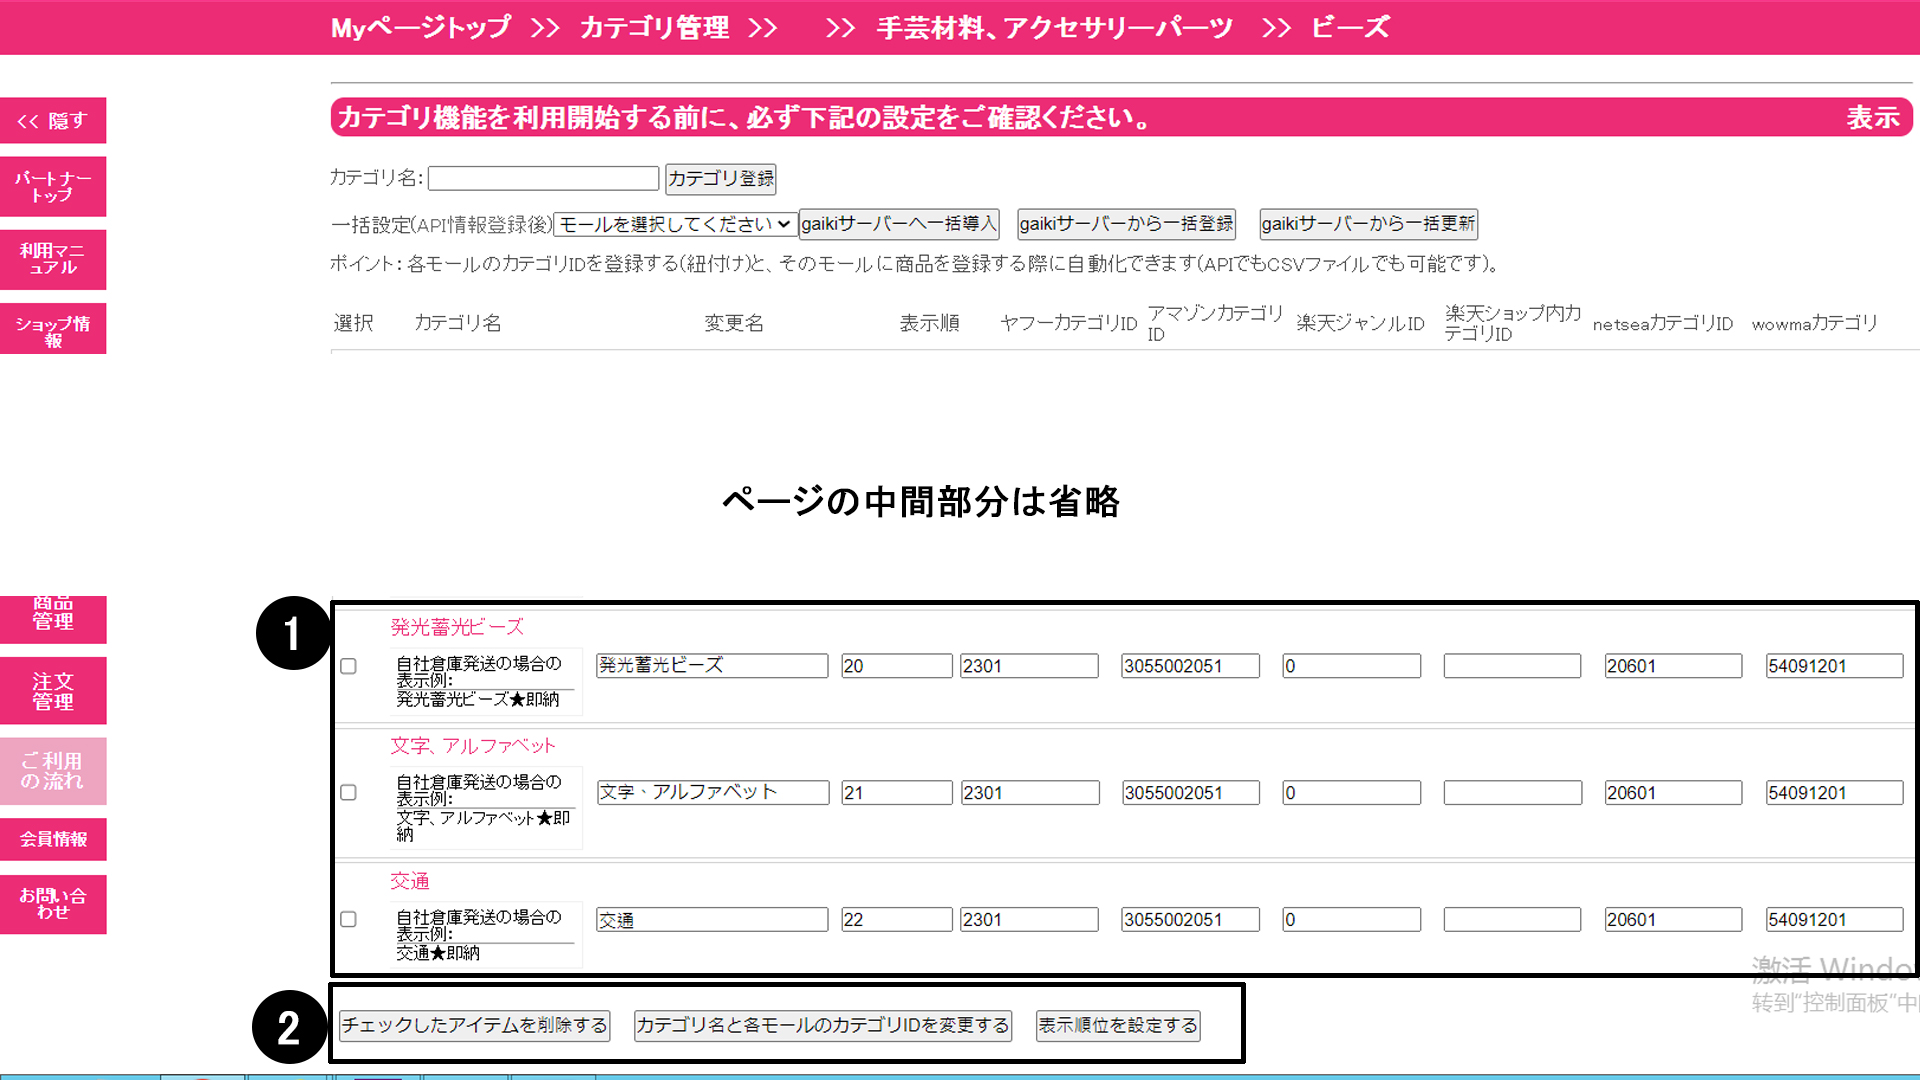The height and width of the screenshot is (1080, 1920).
Task: Open パートナートップ in the sidebar
Action: tap(53, 187)
